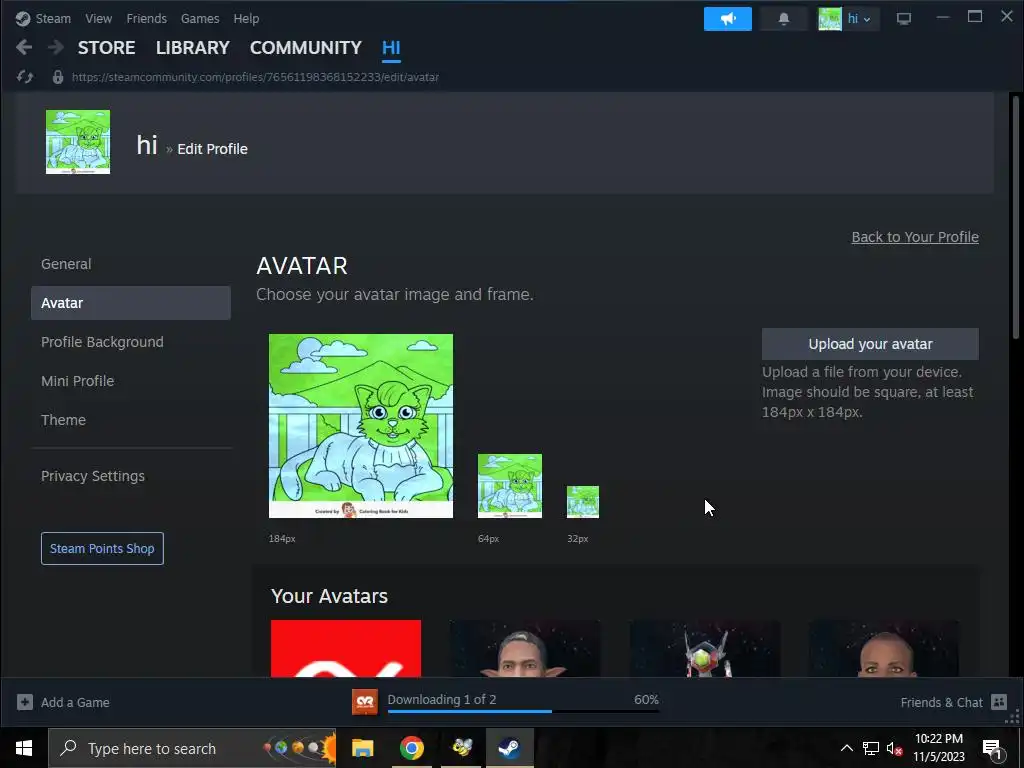Show hidden system tray icons
The width and height of the screenshot is (1024, 768).
tap(846, 748)
